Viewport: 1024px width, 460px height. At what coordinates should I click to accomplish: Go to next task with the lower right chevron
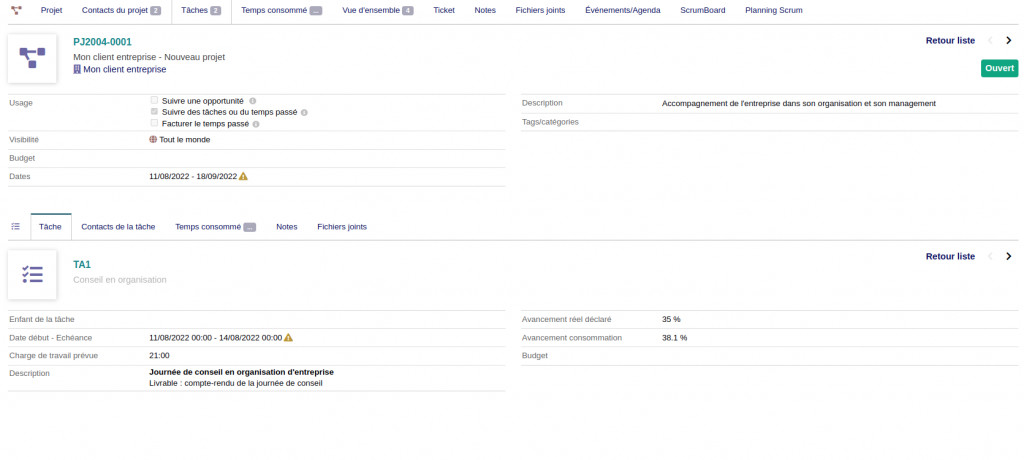1008,257
